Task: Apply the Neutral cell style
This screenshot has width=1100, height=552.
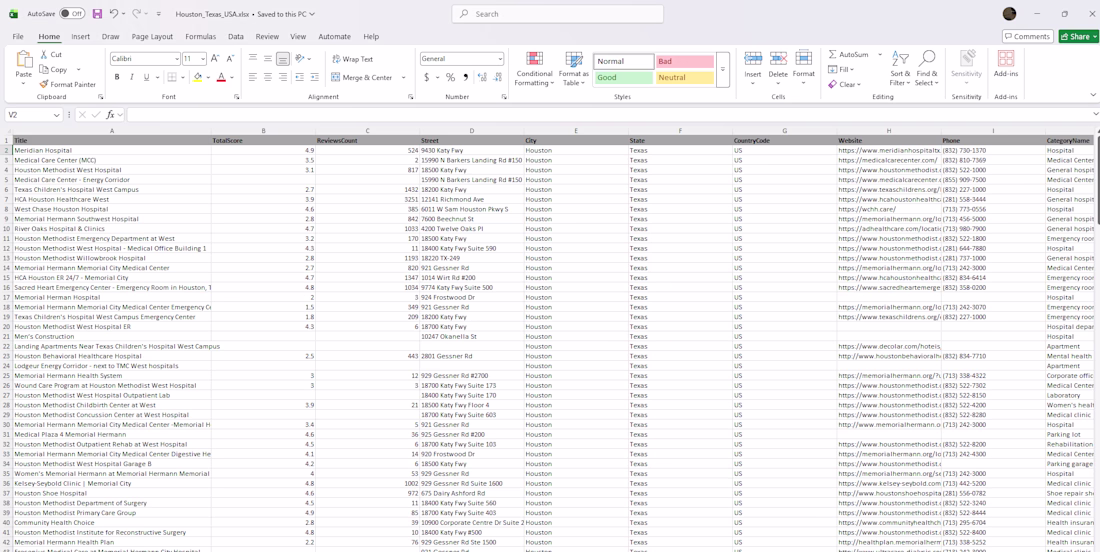Action: pyautogui.click(x=684, y=77)
